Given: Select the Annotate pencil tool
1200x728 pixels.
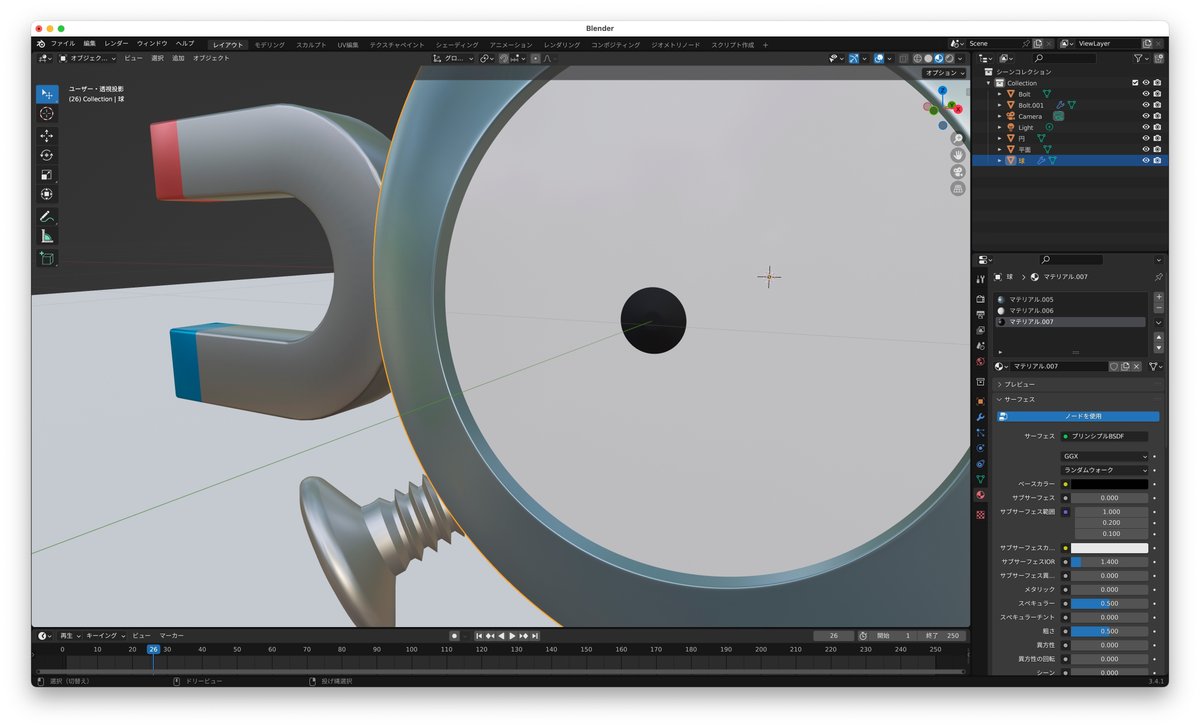Looking at the screenshot, I should pos(47,216).
